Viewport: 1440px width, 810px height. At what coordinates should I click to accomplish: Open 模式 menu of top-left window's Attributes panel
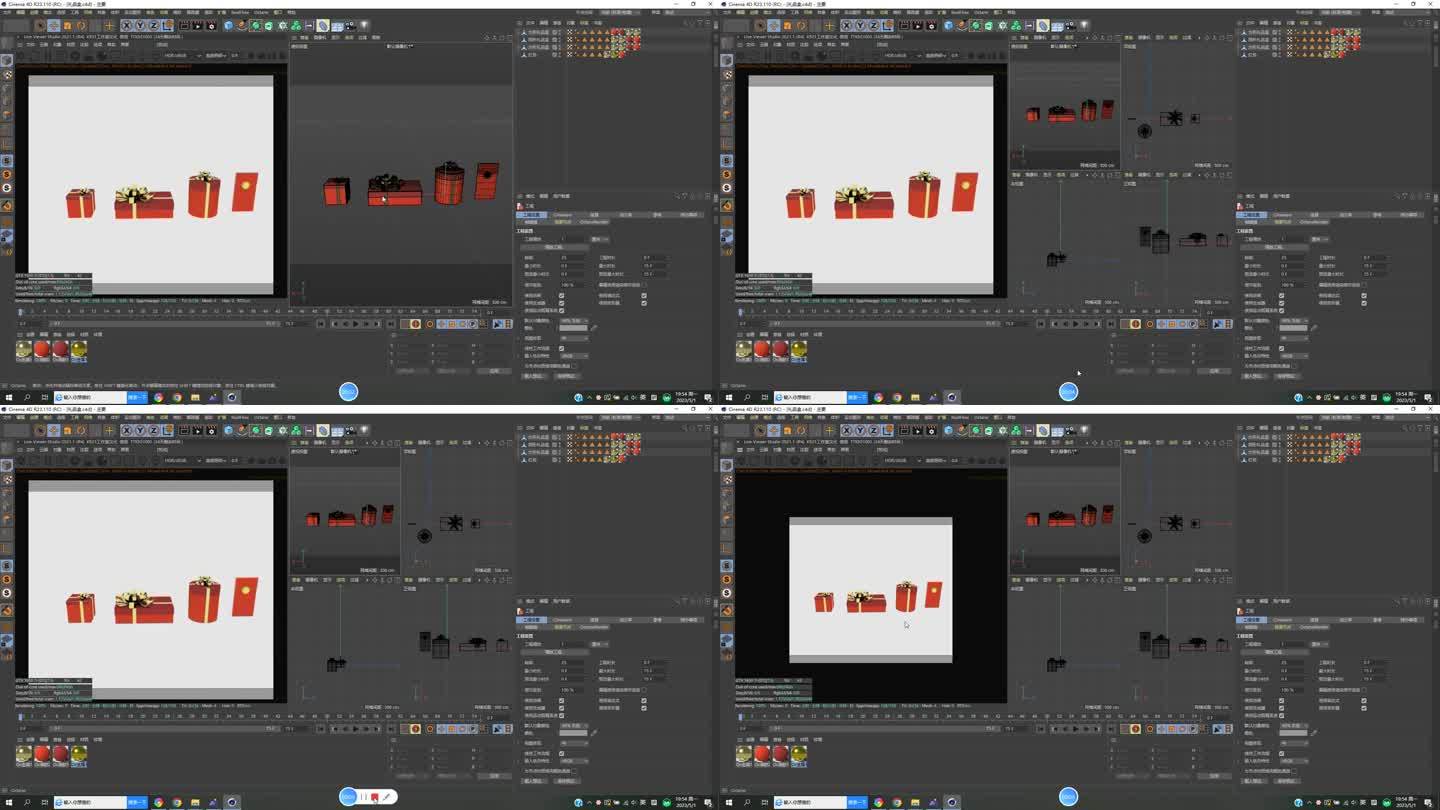click(x=528, y=196)
